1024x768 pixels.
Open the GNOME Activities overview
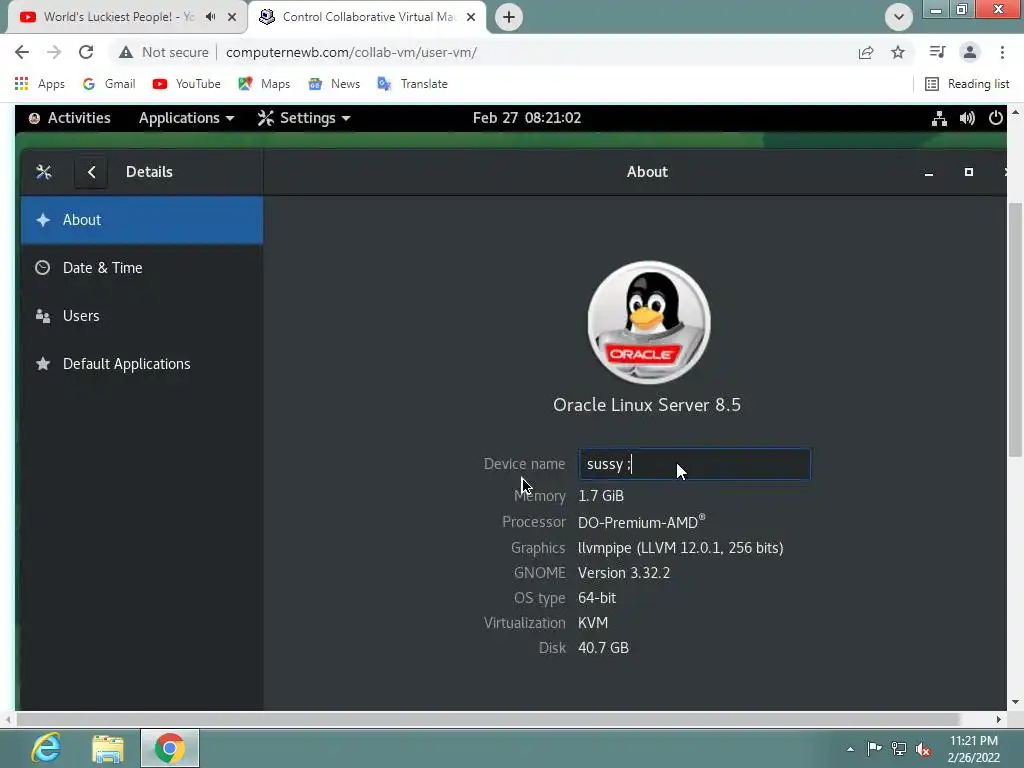tap(69, 118)
